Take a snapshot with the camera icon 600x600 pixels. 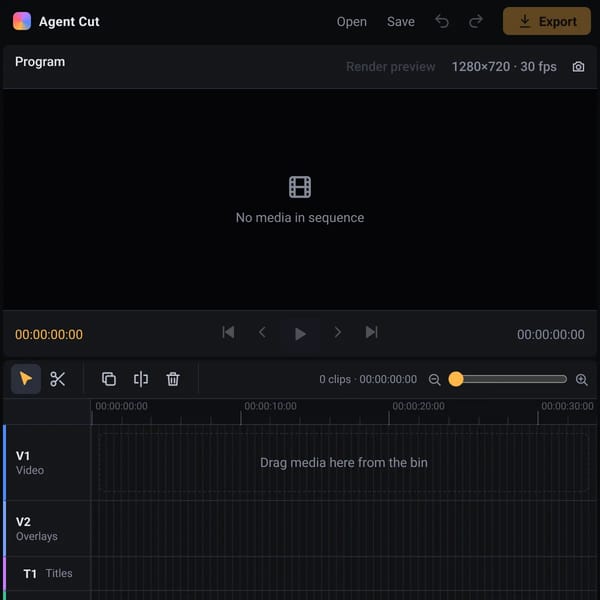tap(578, 67)
